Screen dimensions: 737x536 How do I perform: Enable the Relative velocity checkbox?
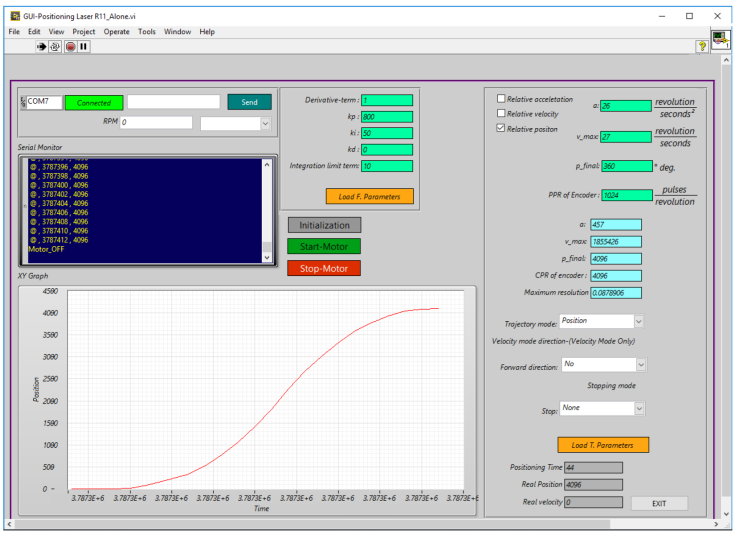(x=502, y=114)
